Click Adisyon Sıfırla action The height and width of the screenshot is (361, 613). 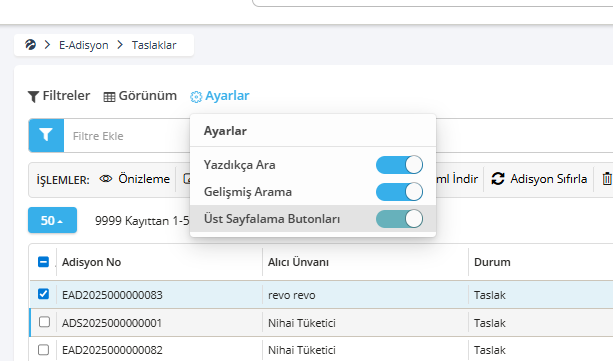539,179
